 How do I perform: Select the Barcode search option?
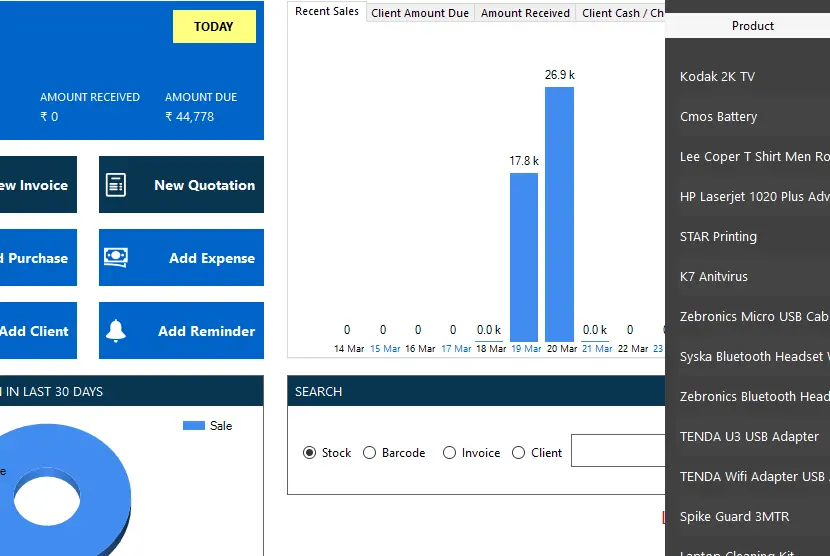coord(370,453)
